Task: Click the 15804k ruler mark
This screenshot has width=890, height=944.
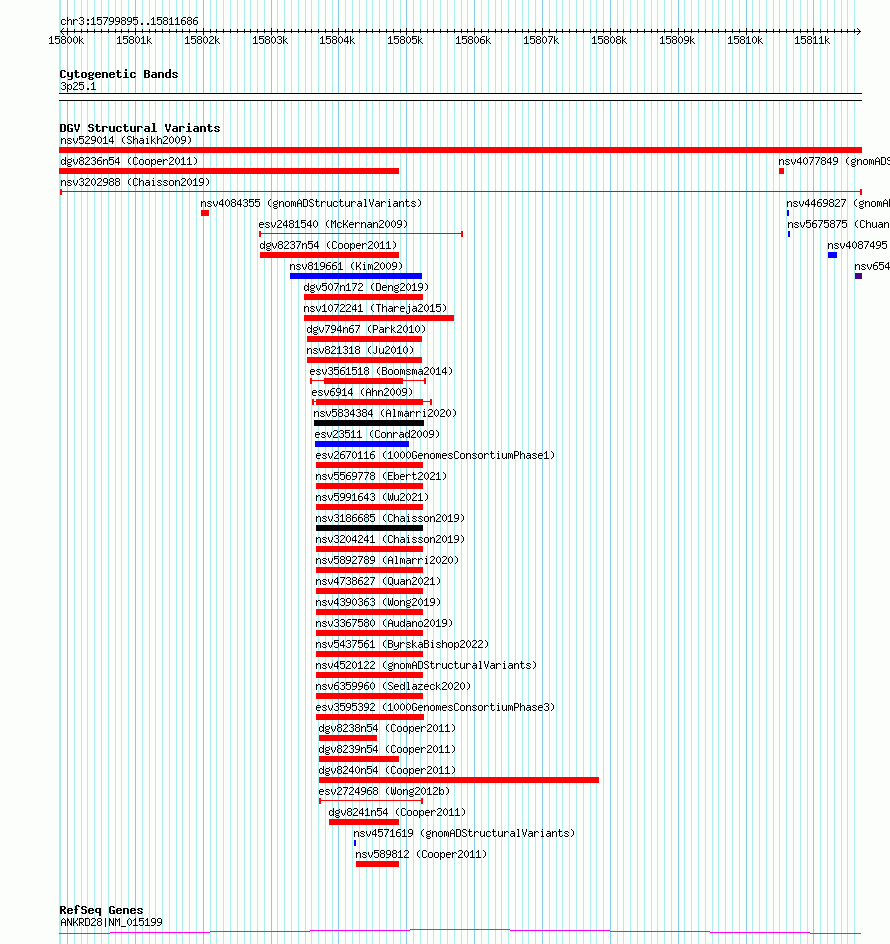Action: [x=337, y=40]
